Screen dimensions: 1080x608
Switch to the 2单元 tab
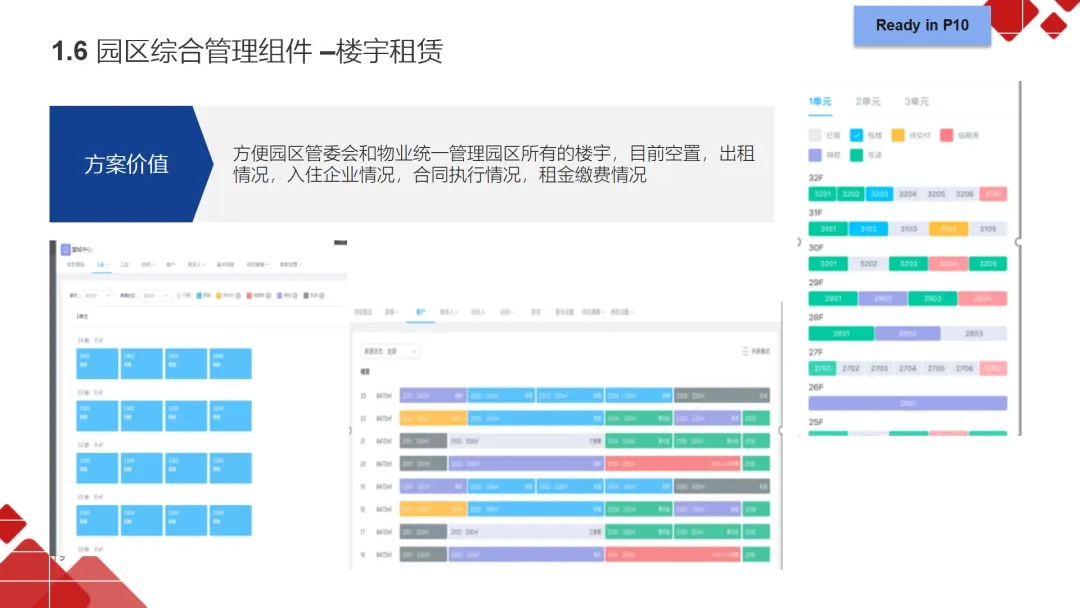click(868, 101)
